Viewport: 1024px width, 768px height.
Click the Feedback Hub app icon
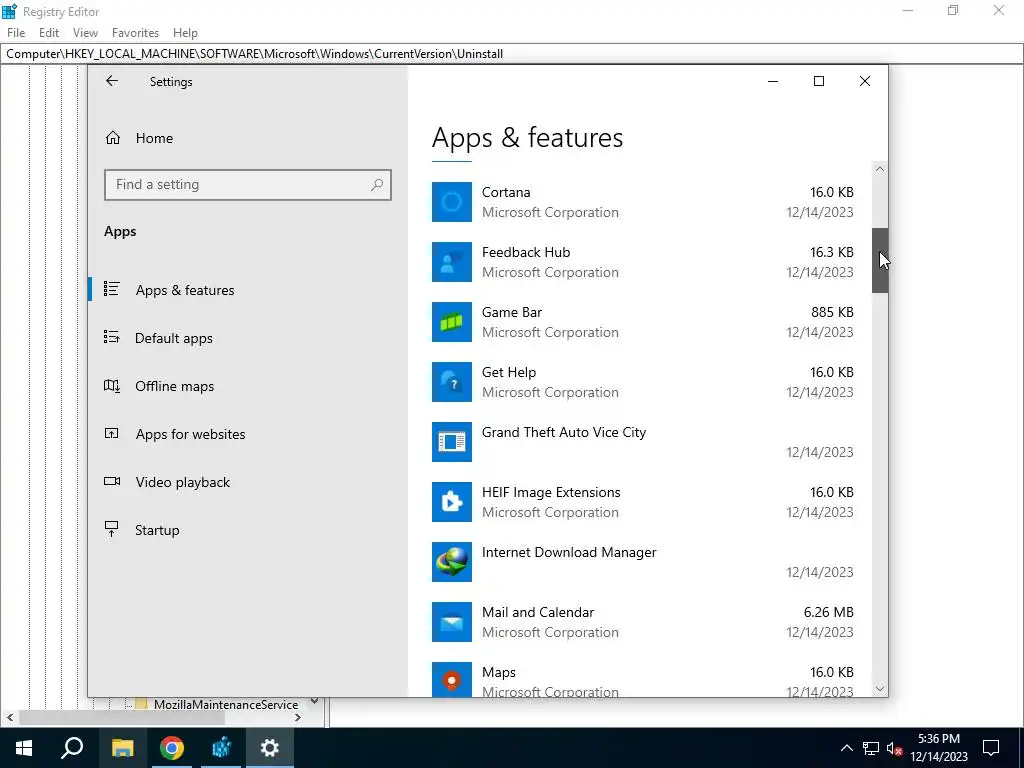[x=451, y=262]
